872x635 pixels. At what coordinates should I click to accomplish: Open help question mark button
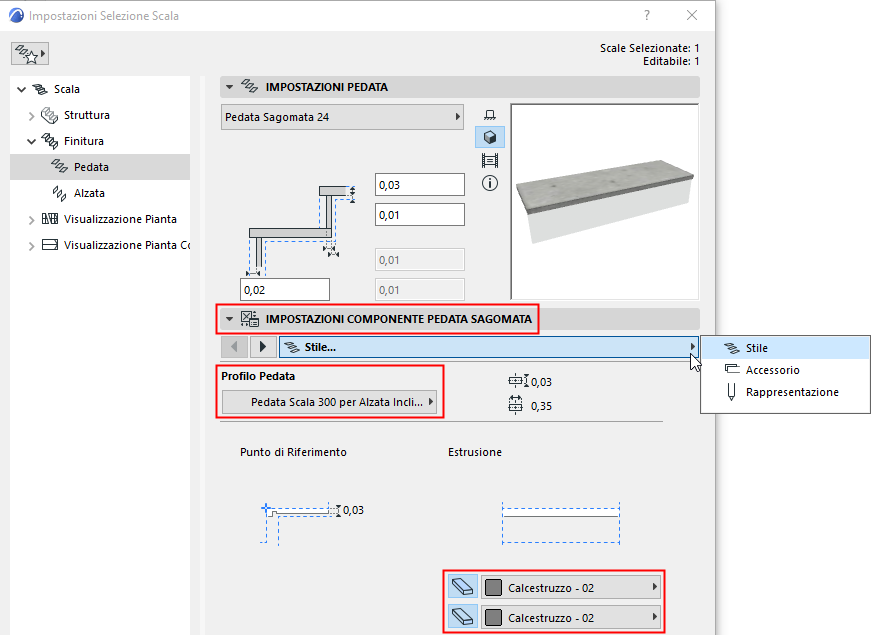pos(647,16)
